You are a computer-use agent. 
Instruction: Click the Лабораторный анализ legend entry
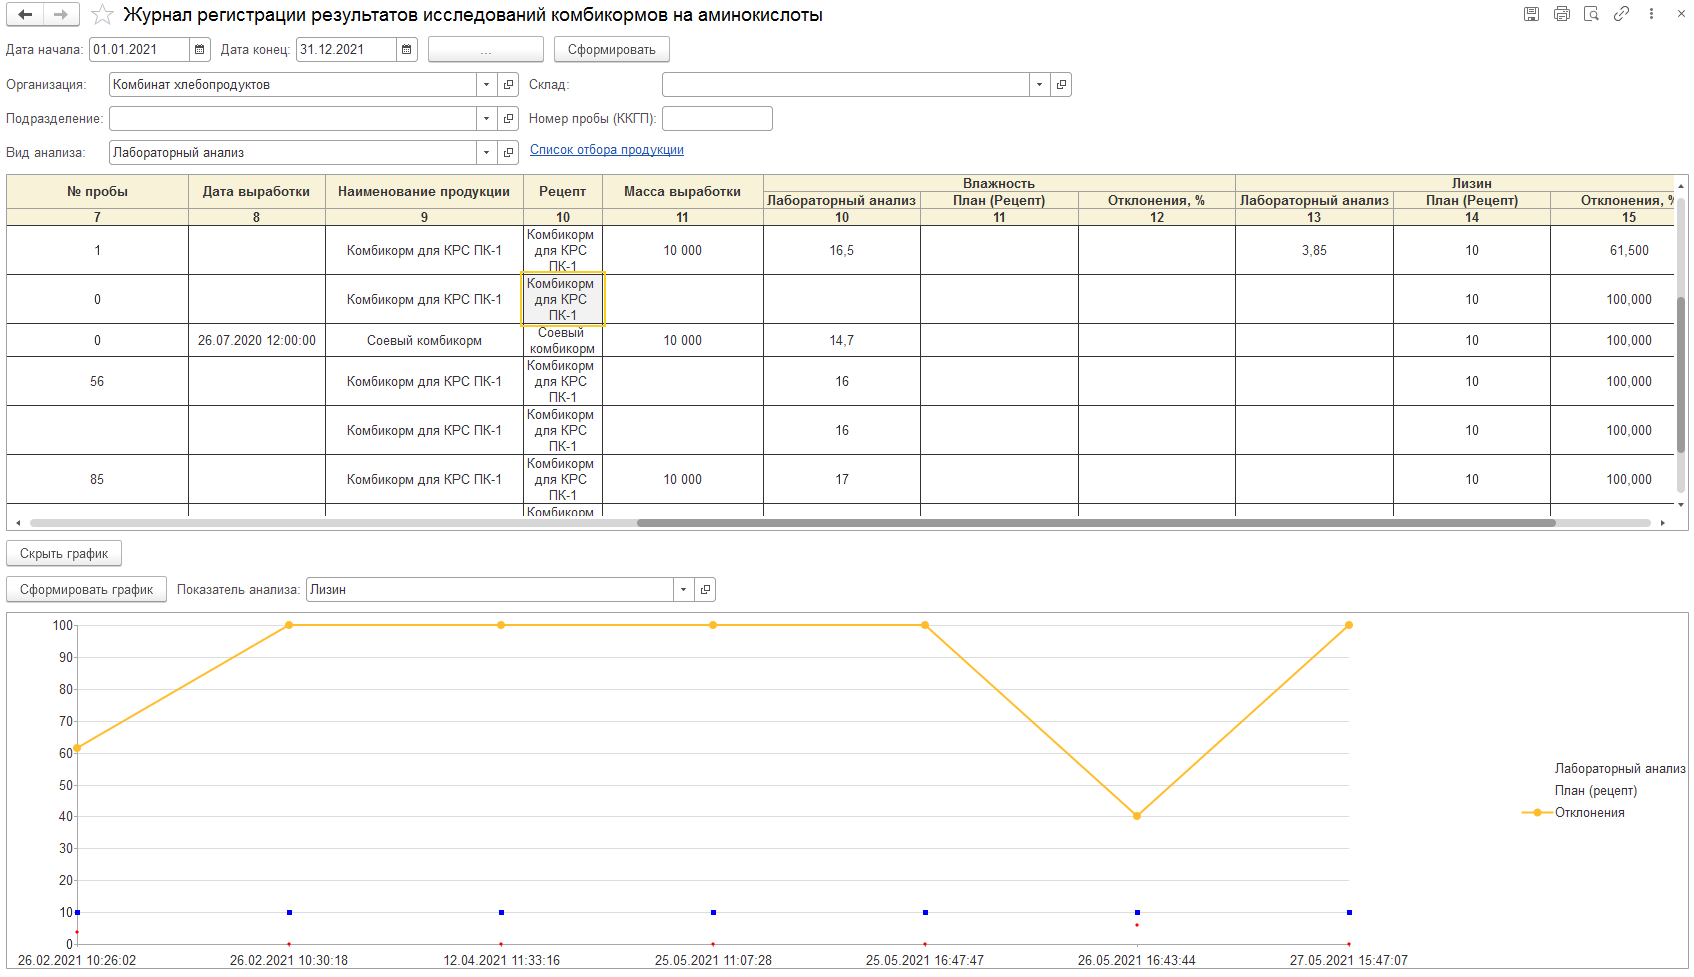[x=1620, y=769]
